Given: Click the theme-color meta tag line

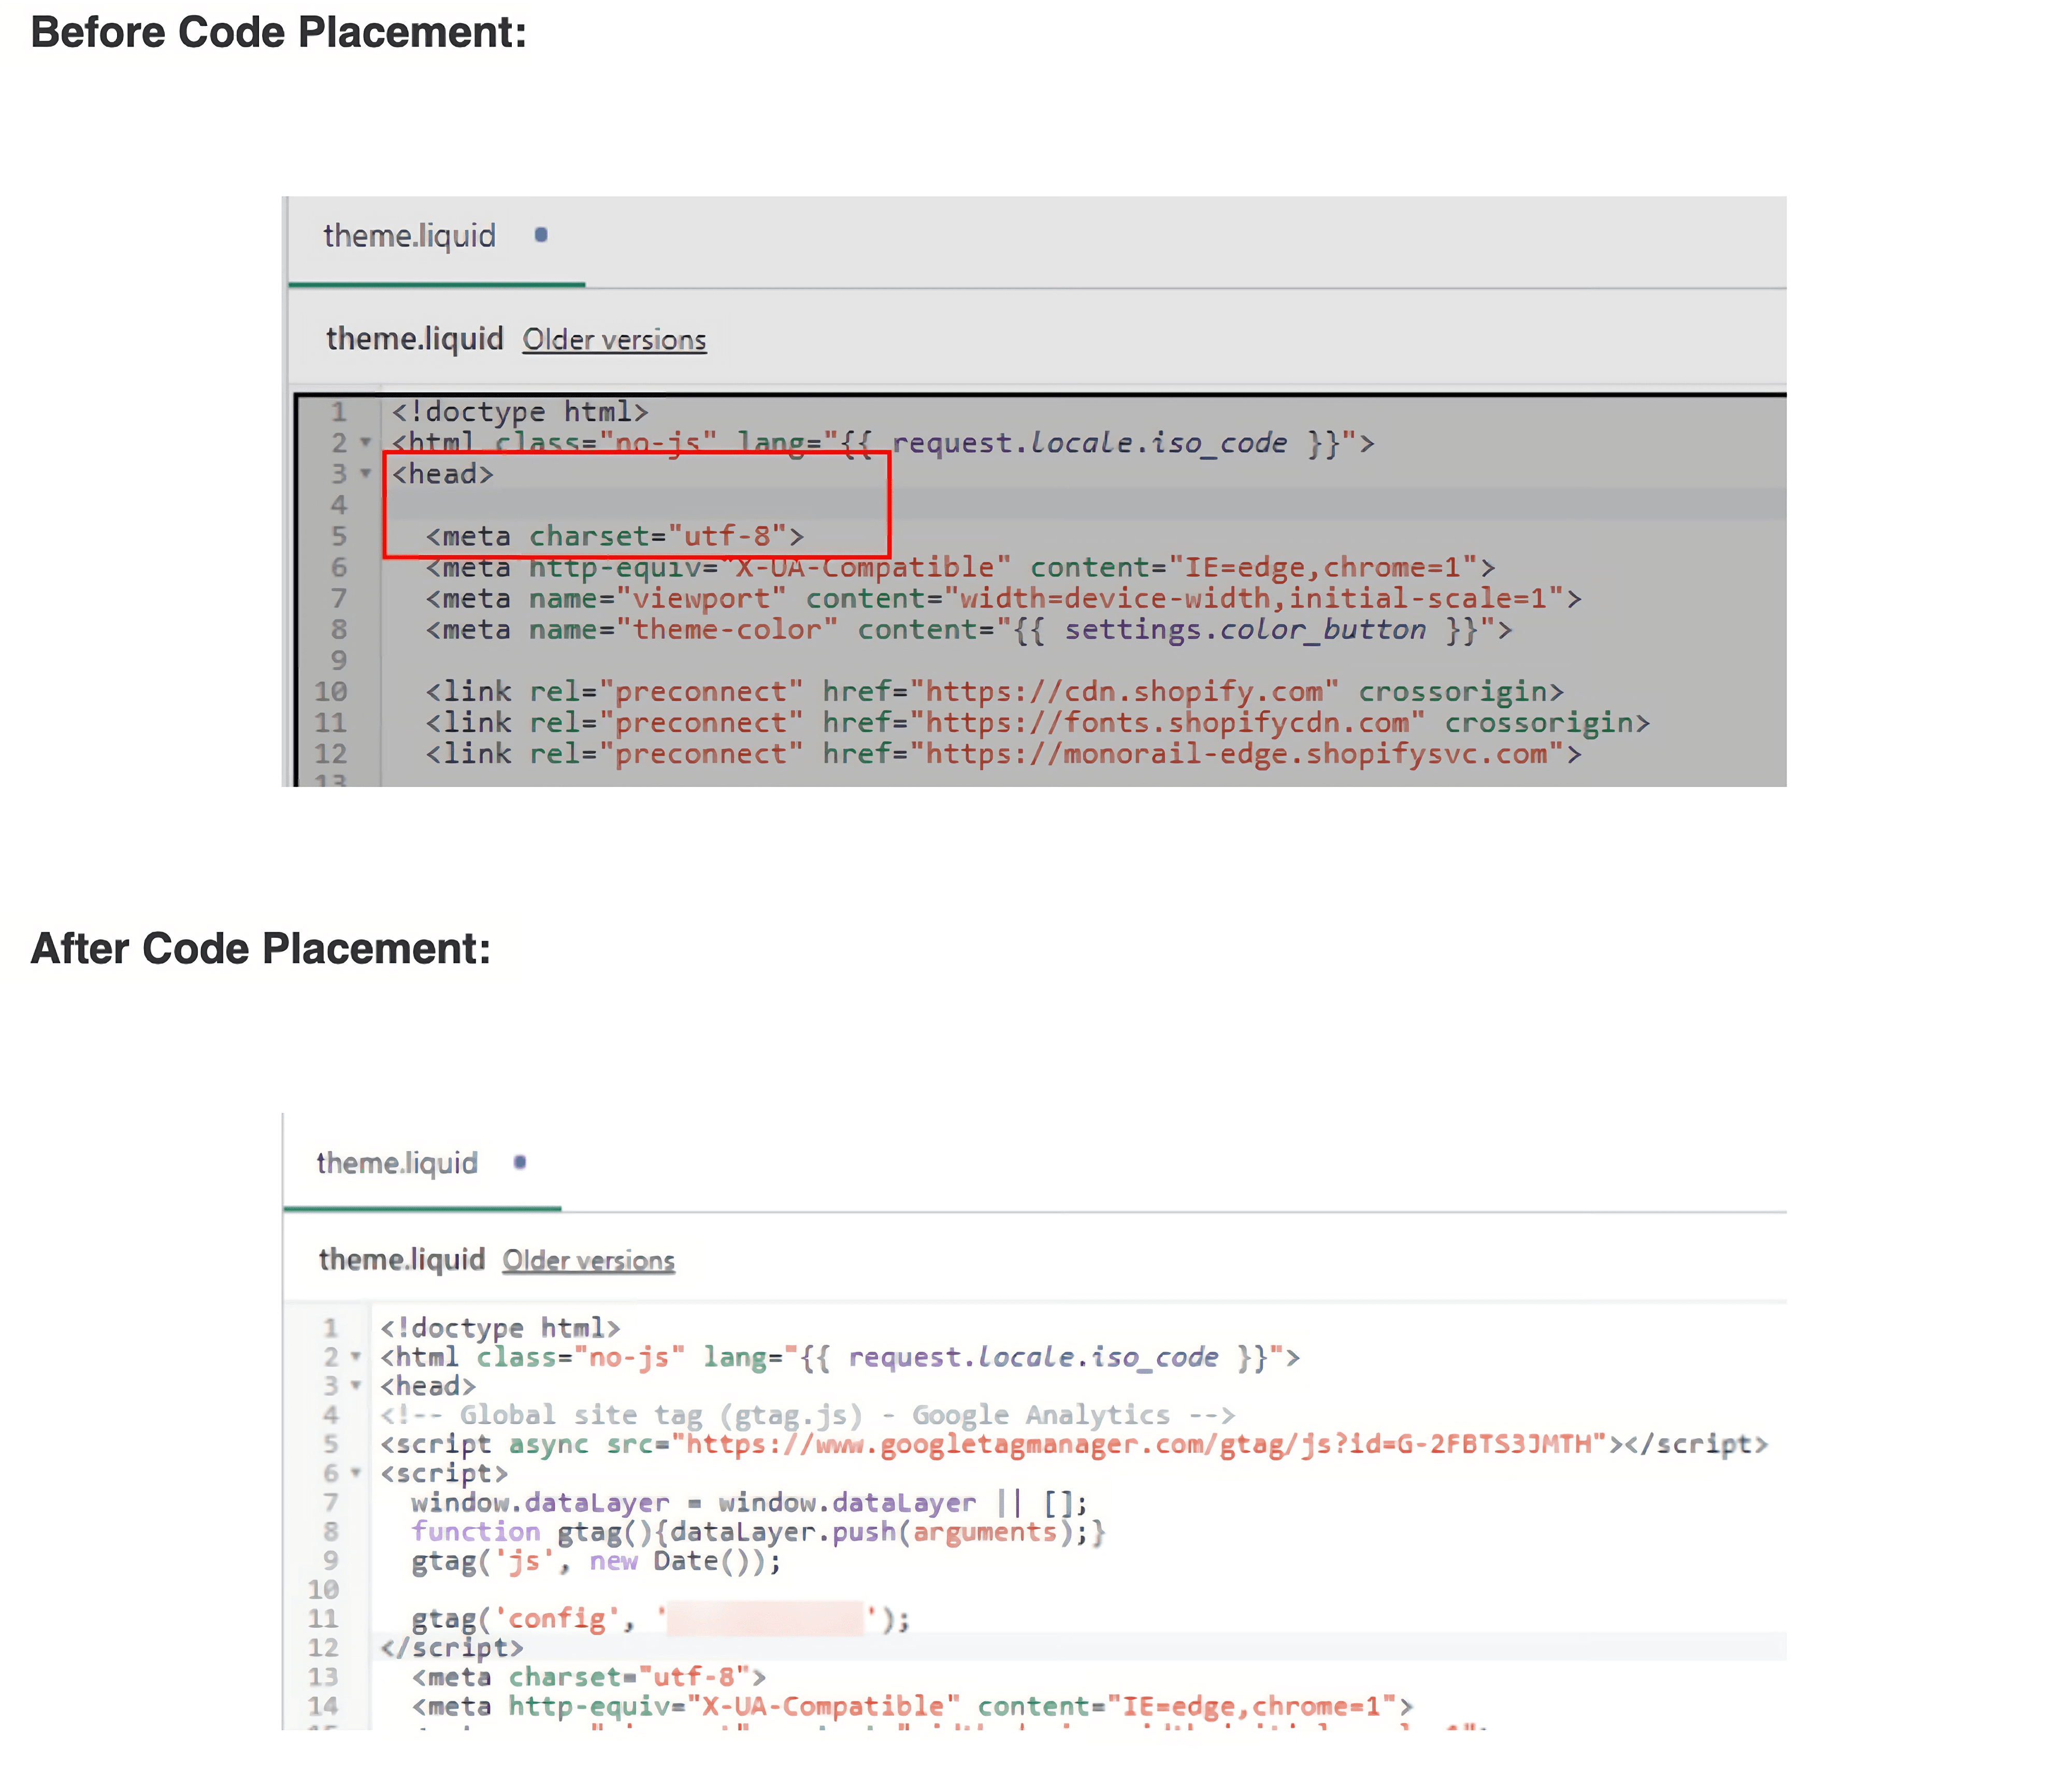Looking at the screenshot, I should (968, 630).
